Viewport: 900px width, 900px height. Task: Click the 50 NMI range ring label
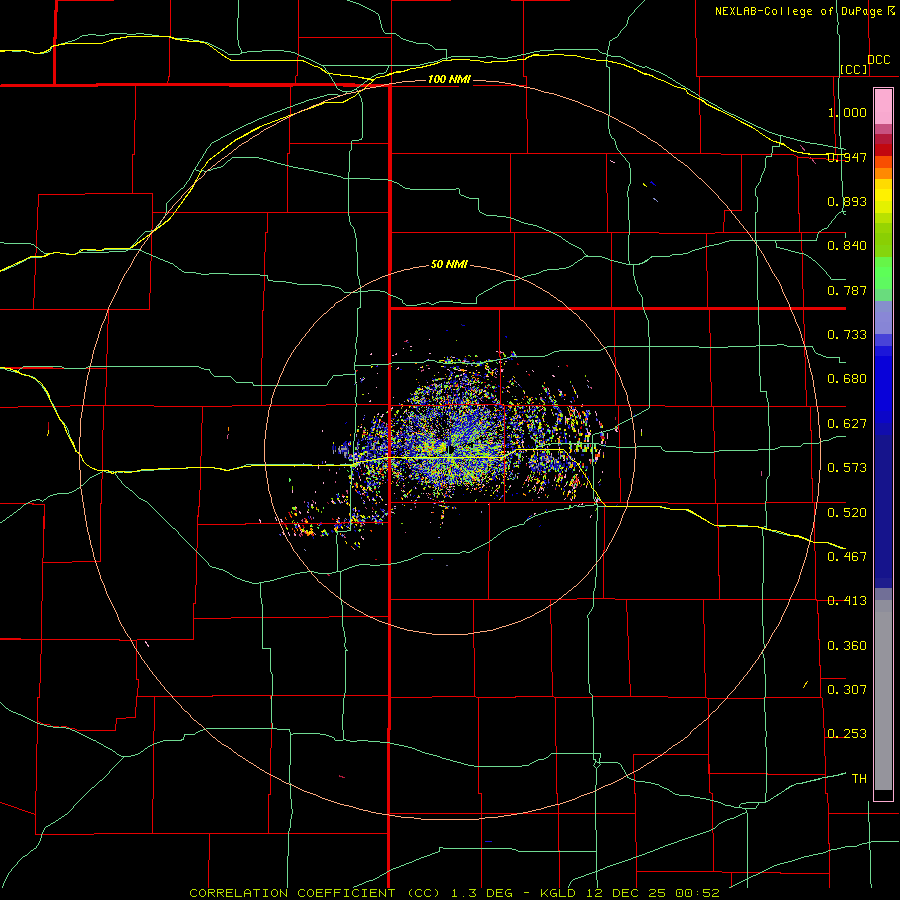coord(449,264)
